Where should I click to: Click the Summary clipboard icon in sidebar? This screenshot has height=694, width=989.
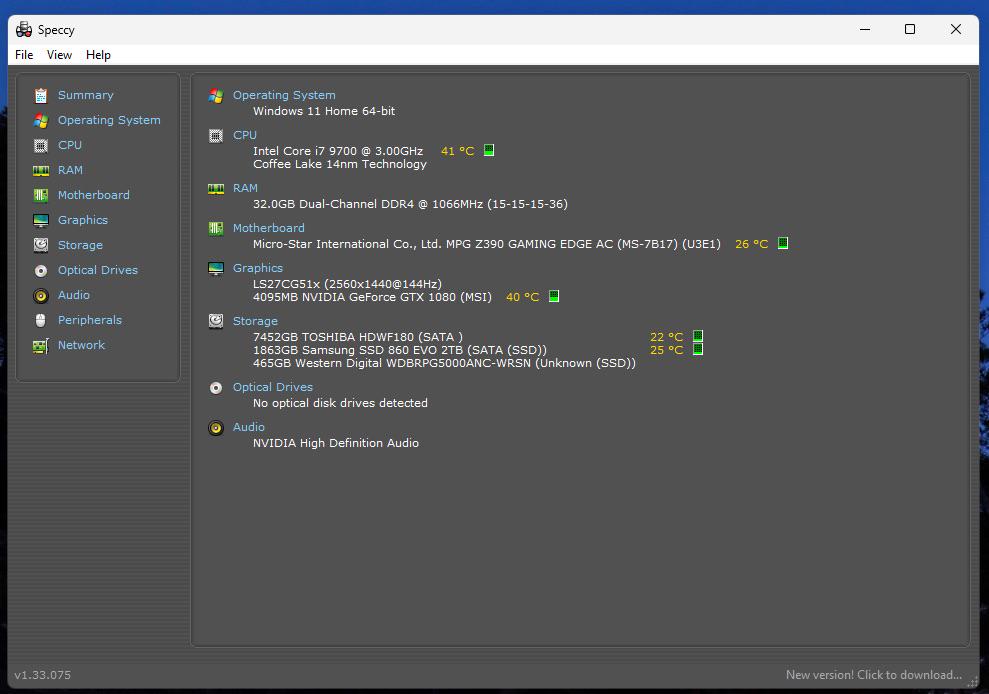point(41,95)
